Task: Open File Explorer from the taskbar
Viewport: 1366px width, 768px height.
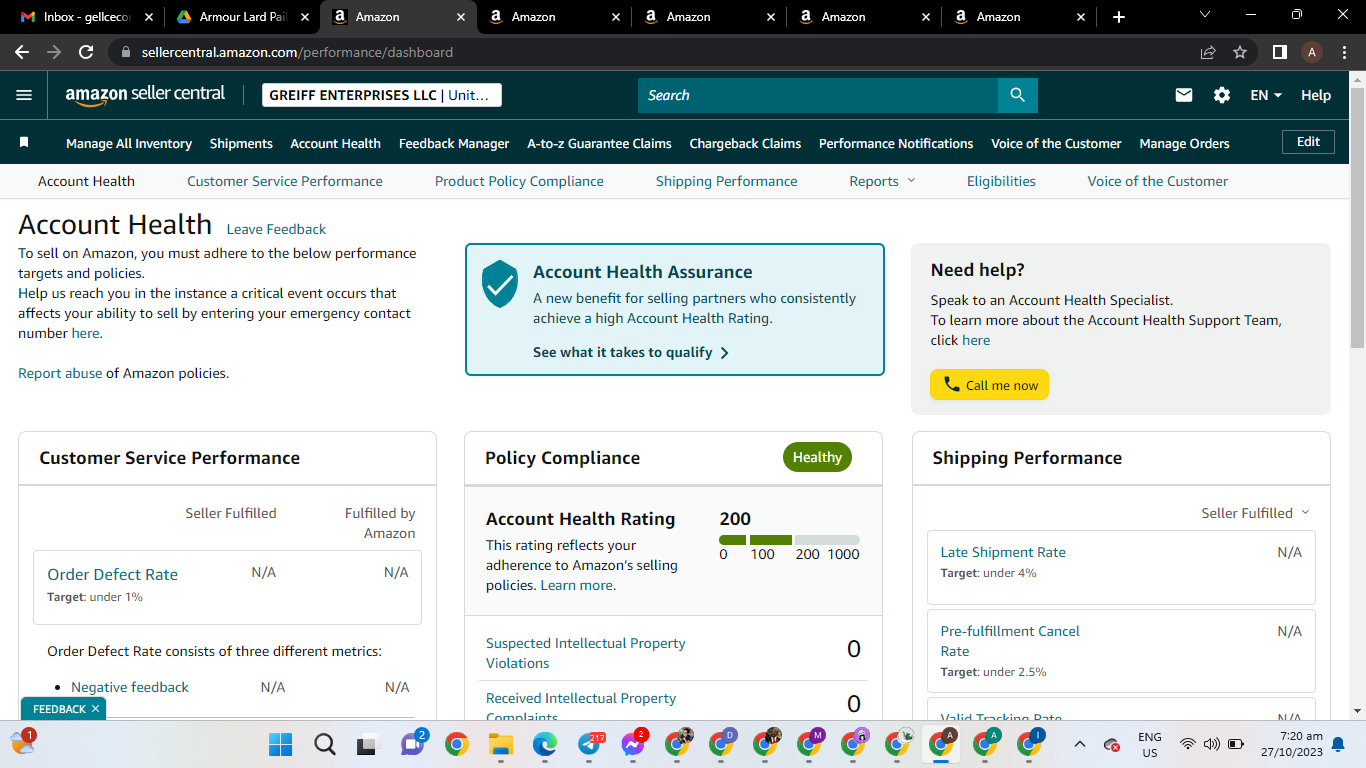Action: (500, 744)
